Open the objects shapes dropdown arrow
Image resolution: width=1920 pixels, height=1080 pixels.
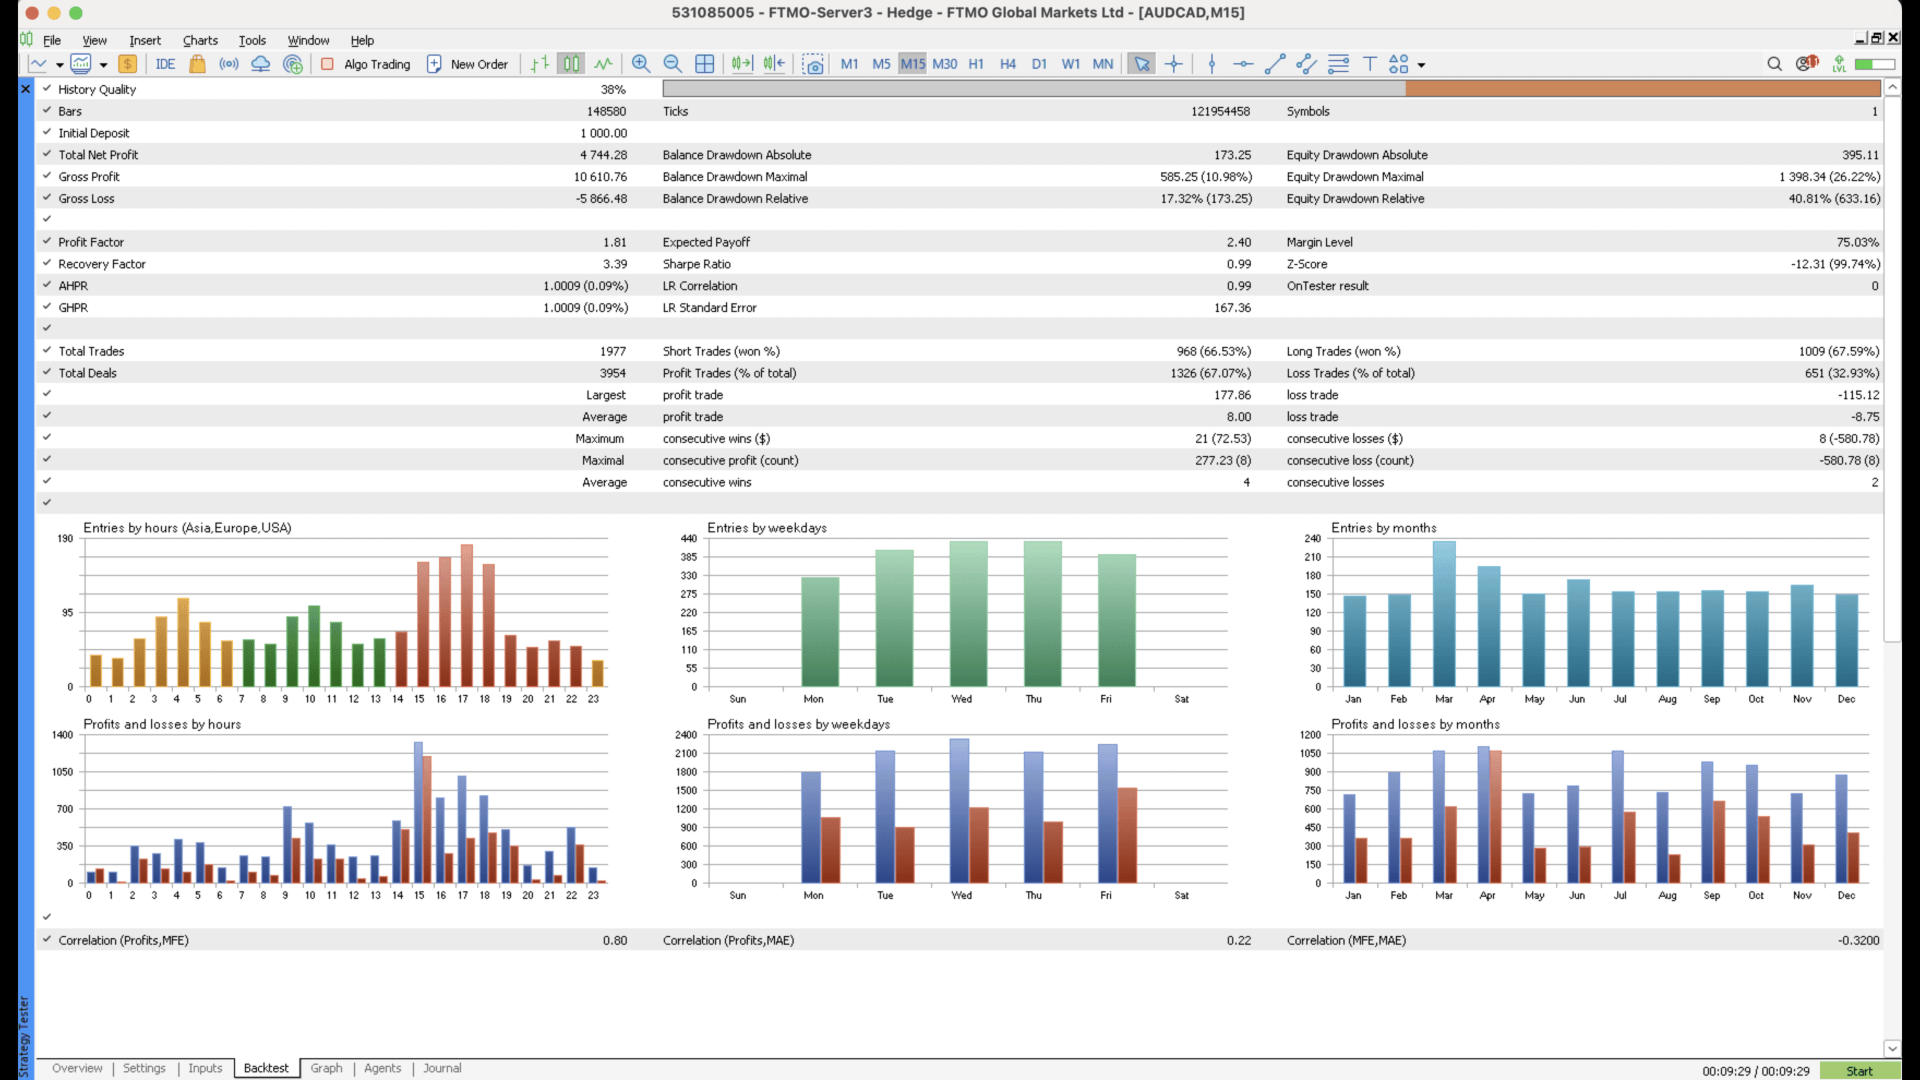(1421, 65)
